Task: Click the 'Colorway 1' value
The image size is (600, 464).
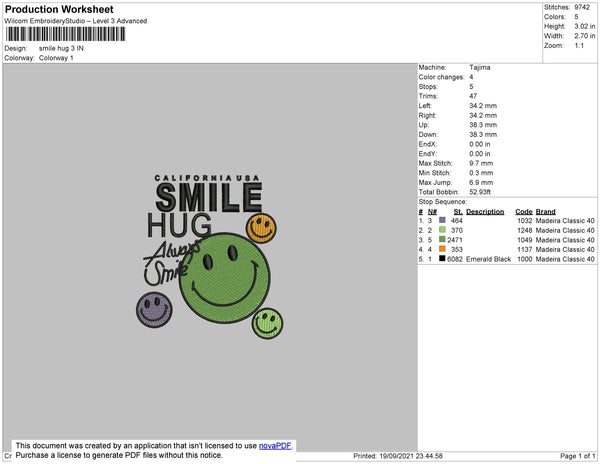Action: 56,58
